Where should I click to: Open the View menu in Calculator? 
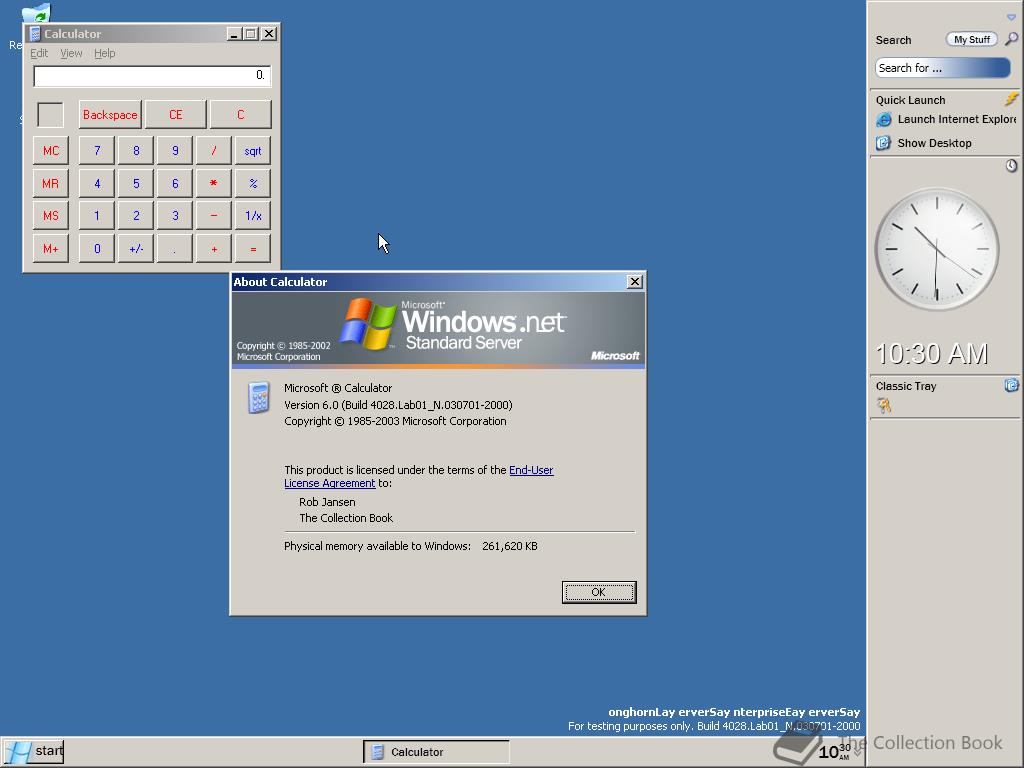[71, 54]
